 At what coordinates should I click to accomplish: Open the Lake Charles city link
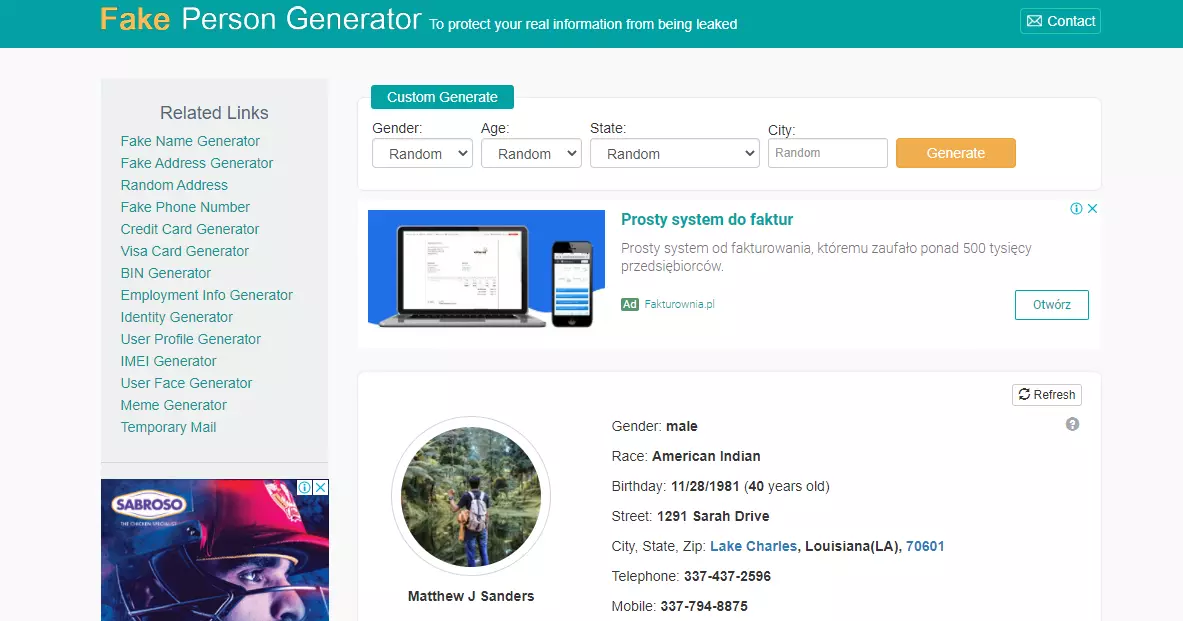[x=753, y=546]
